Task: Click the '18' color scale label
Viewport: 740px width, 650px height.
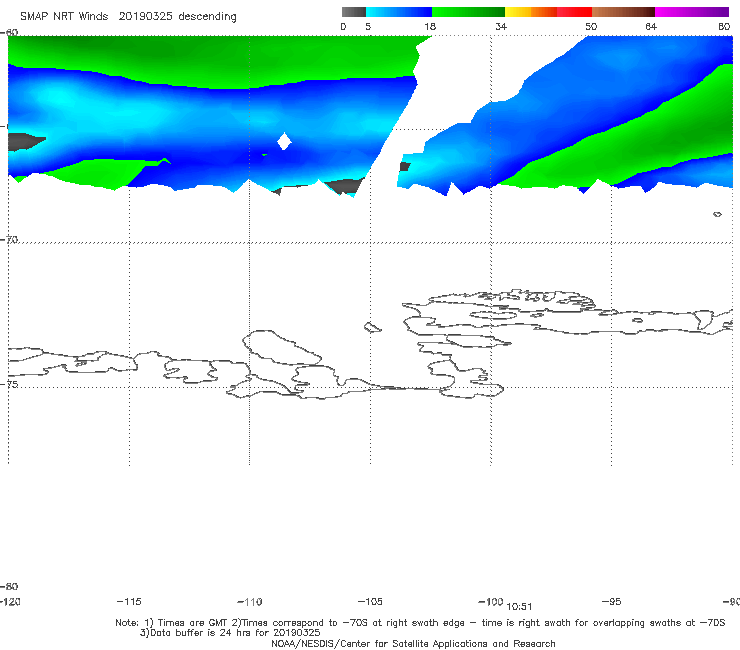Action: [x=430, y=26]
